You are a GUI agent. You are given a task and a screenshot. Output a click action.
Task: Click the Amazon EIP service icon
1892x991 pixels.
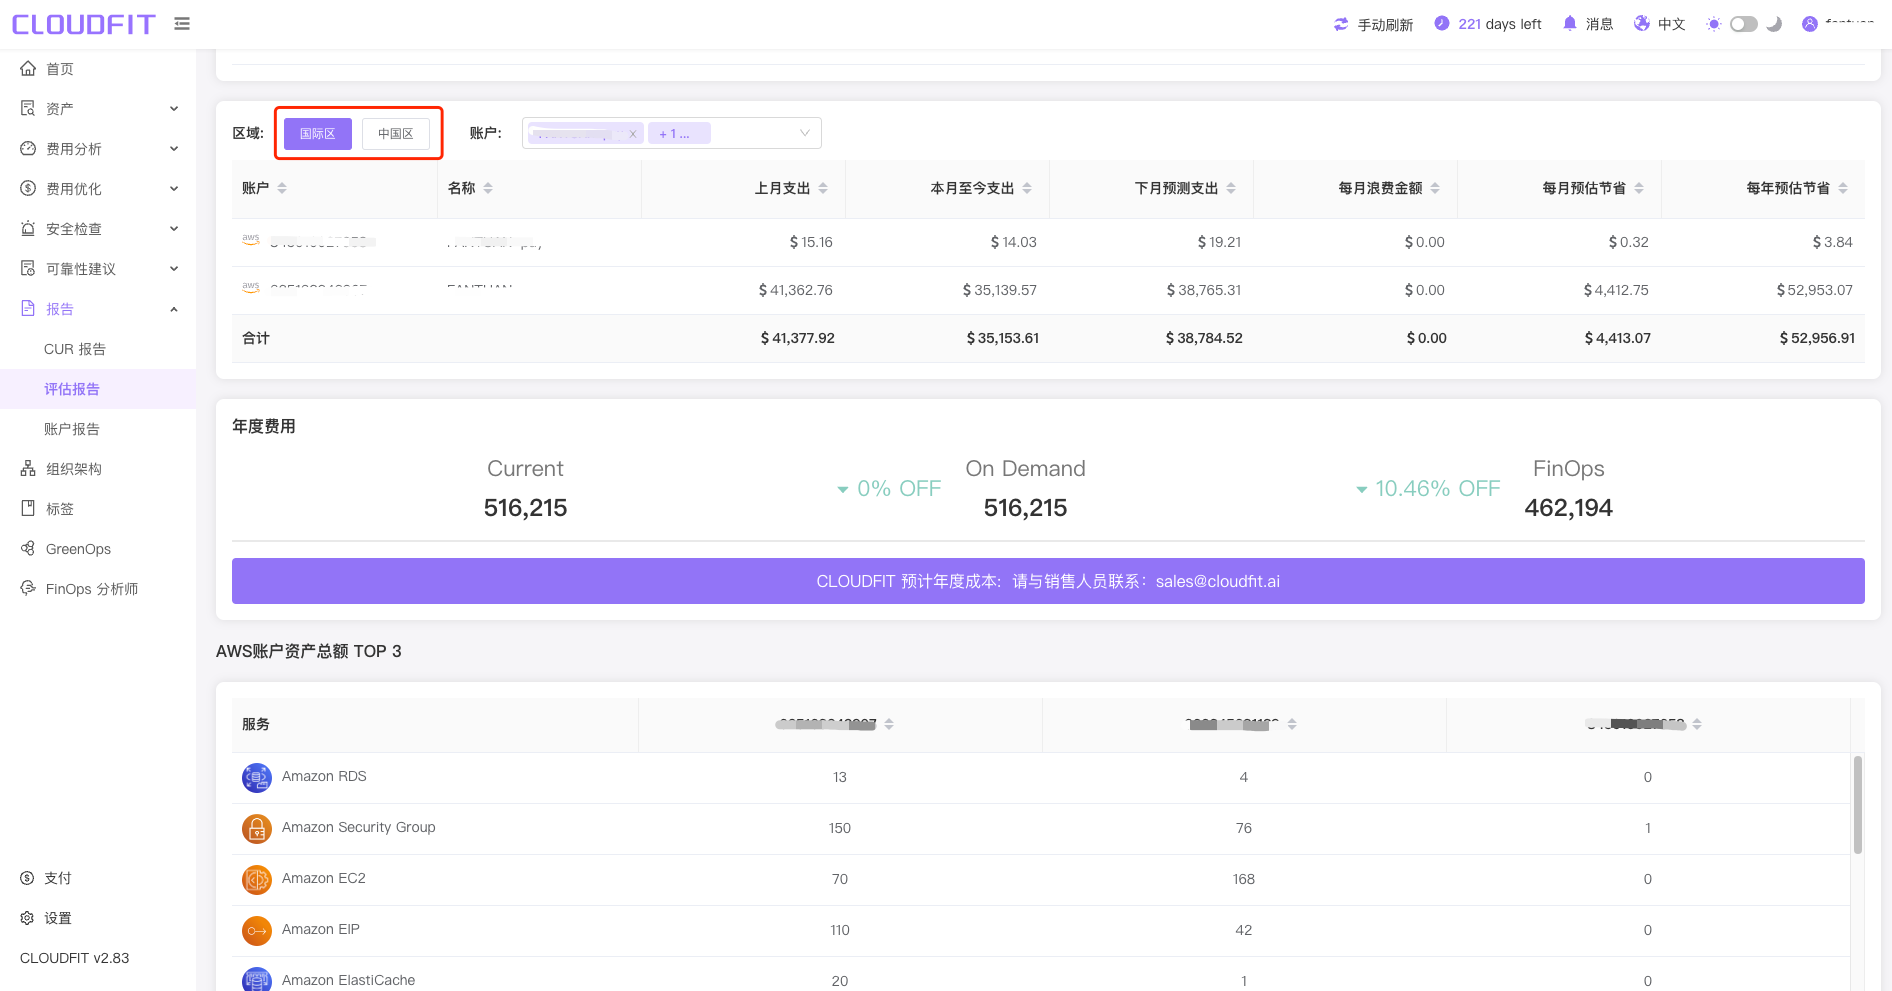click(x=257, y=931)
